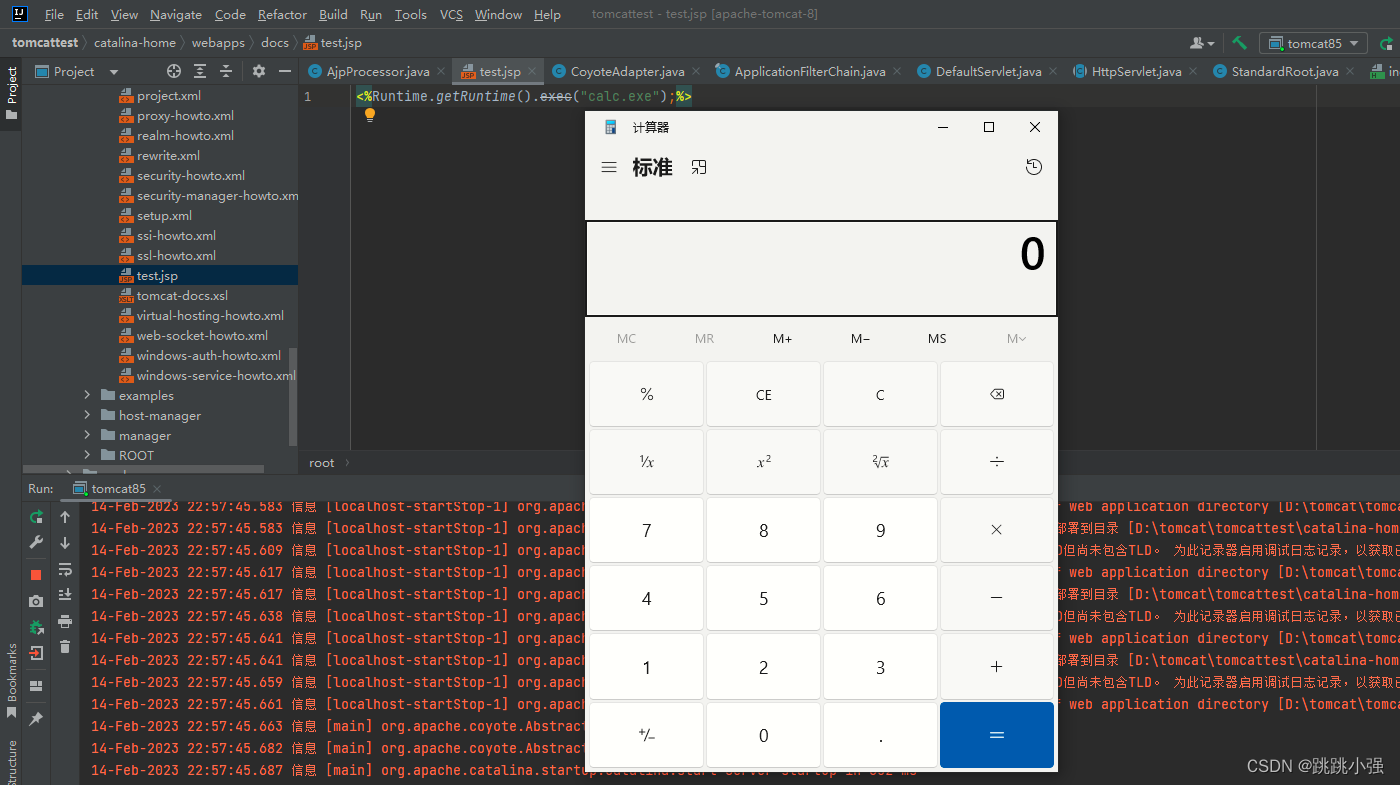
Task: Open Calculator memory list M dropdown
Action: (1017, 339)
